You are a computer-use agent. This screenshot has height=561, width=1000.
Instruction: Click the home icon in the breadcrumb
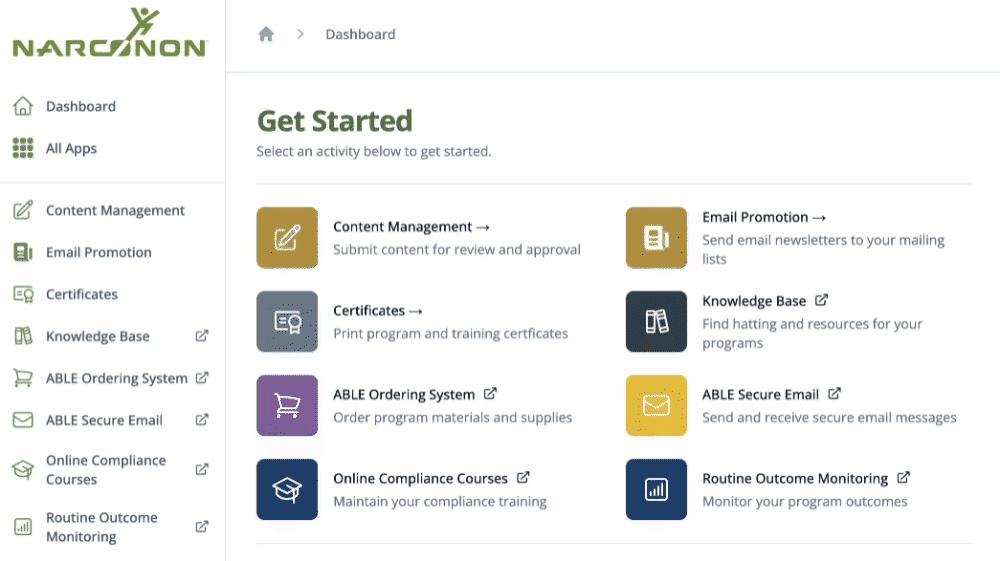click(266, 34)
